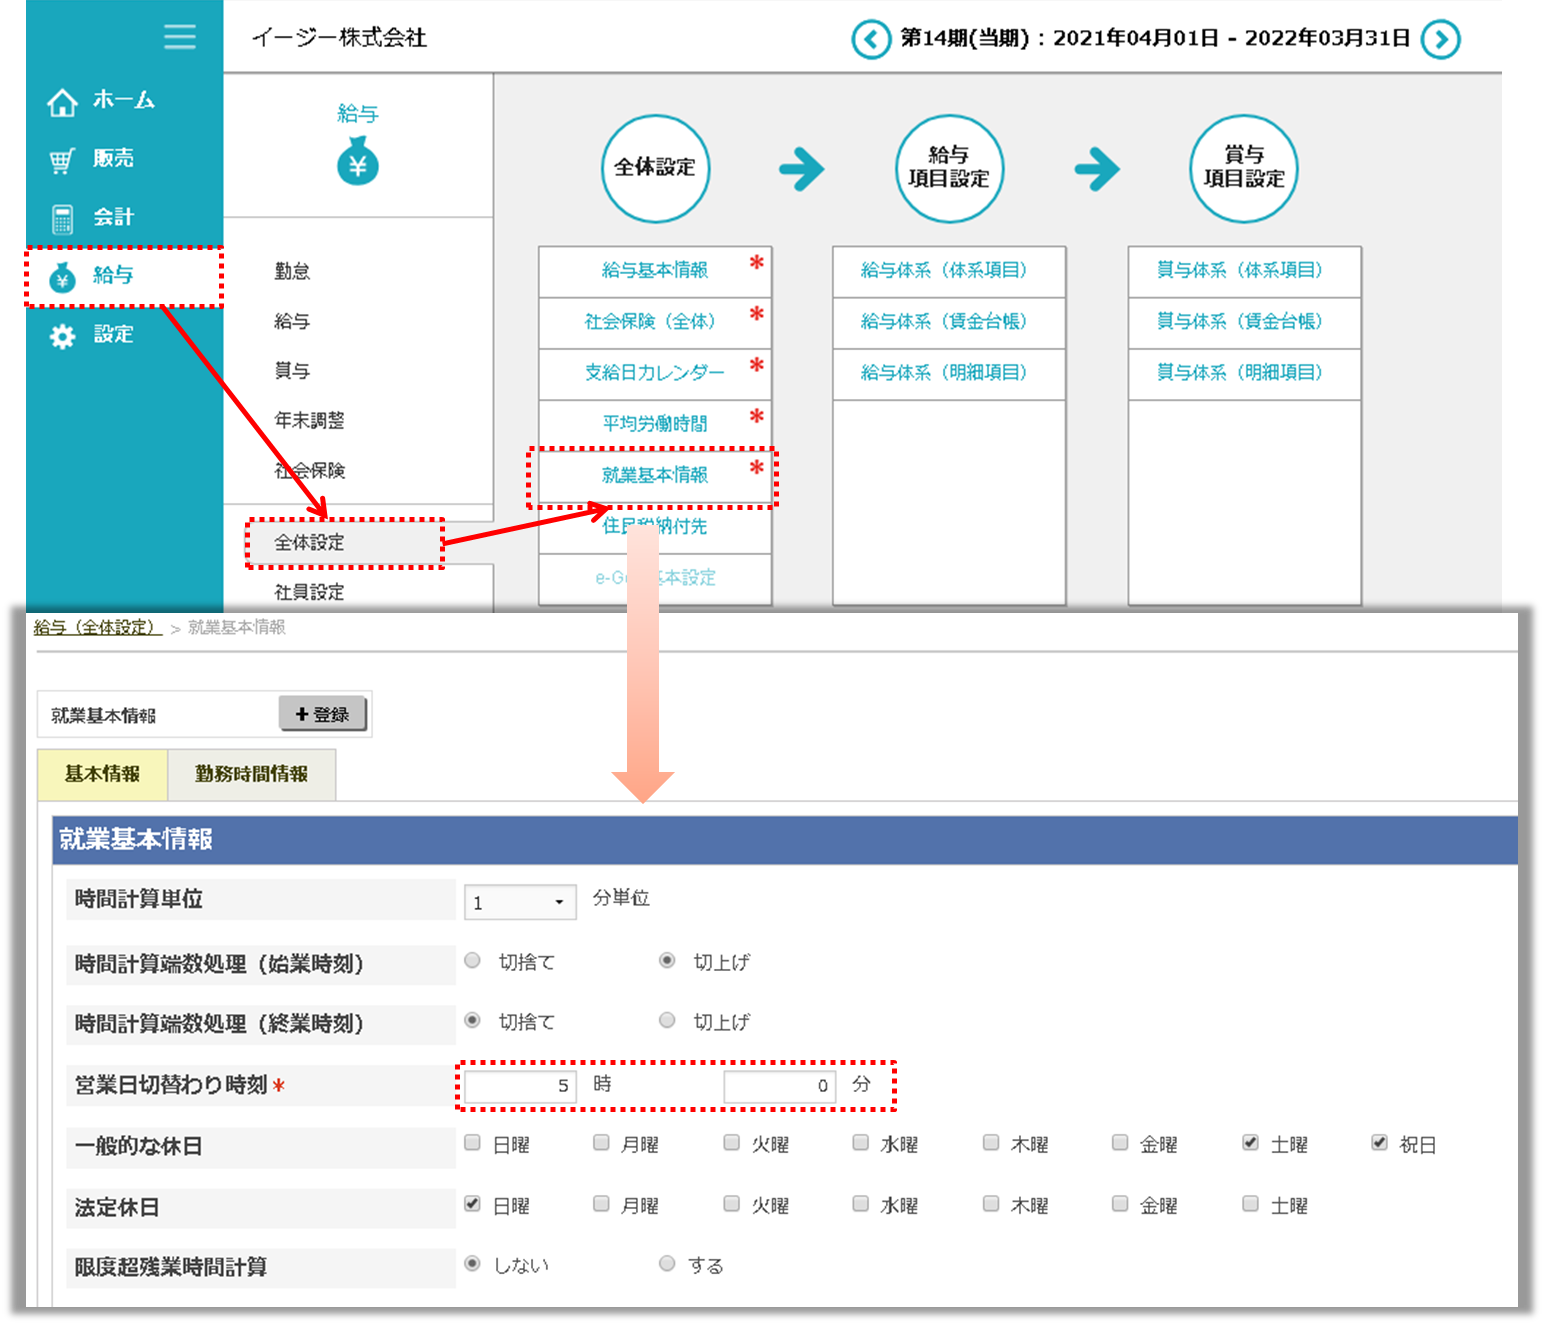Open Sales via the shopping cart icon
This screenshot has height=1325, width=1544.
tap(62, 160)
